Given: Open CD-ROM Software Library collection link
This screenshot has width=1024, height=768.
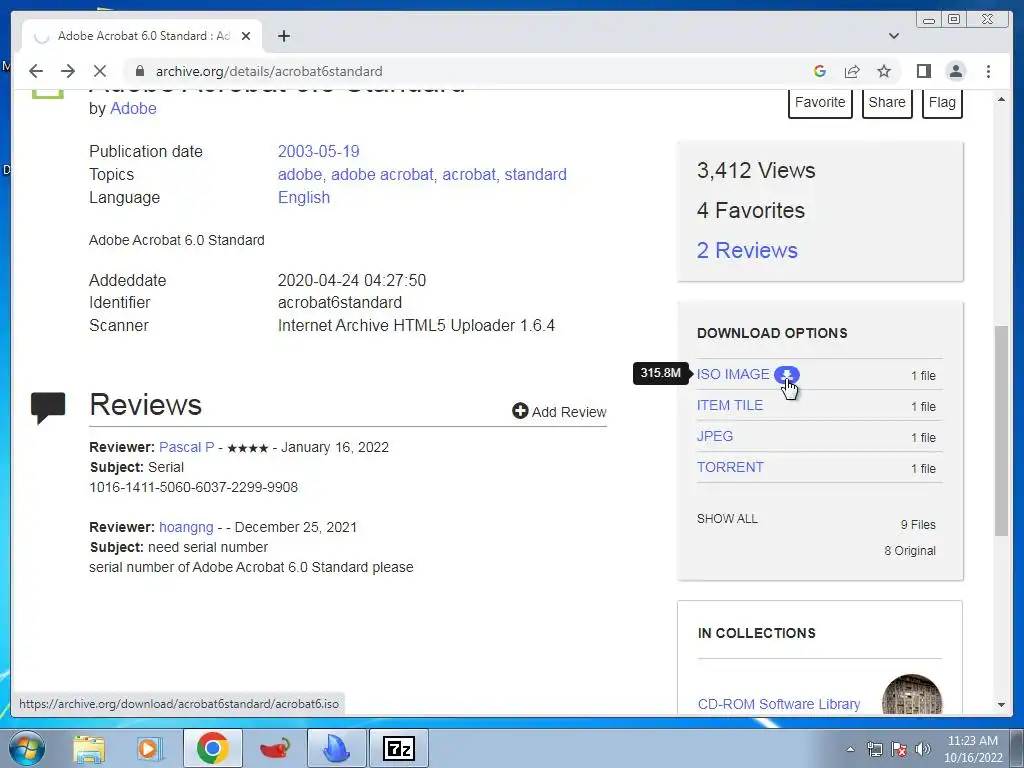Looking at the screenshot, I should point(778,704).
